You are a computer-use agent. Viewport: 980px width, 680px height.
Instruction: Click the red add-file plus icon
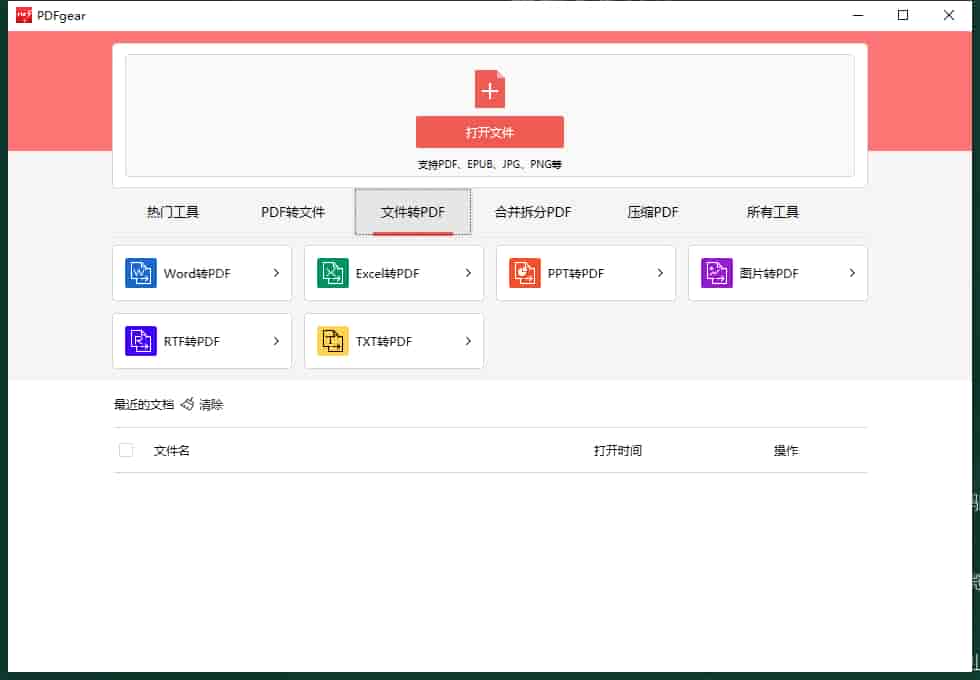click(x=490, y=89)
